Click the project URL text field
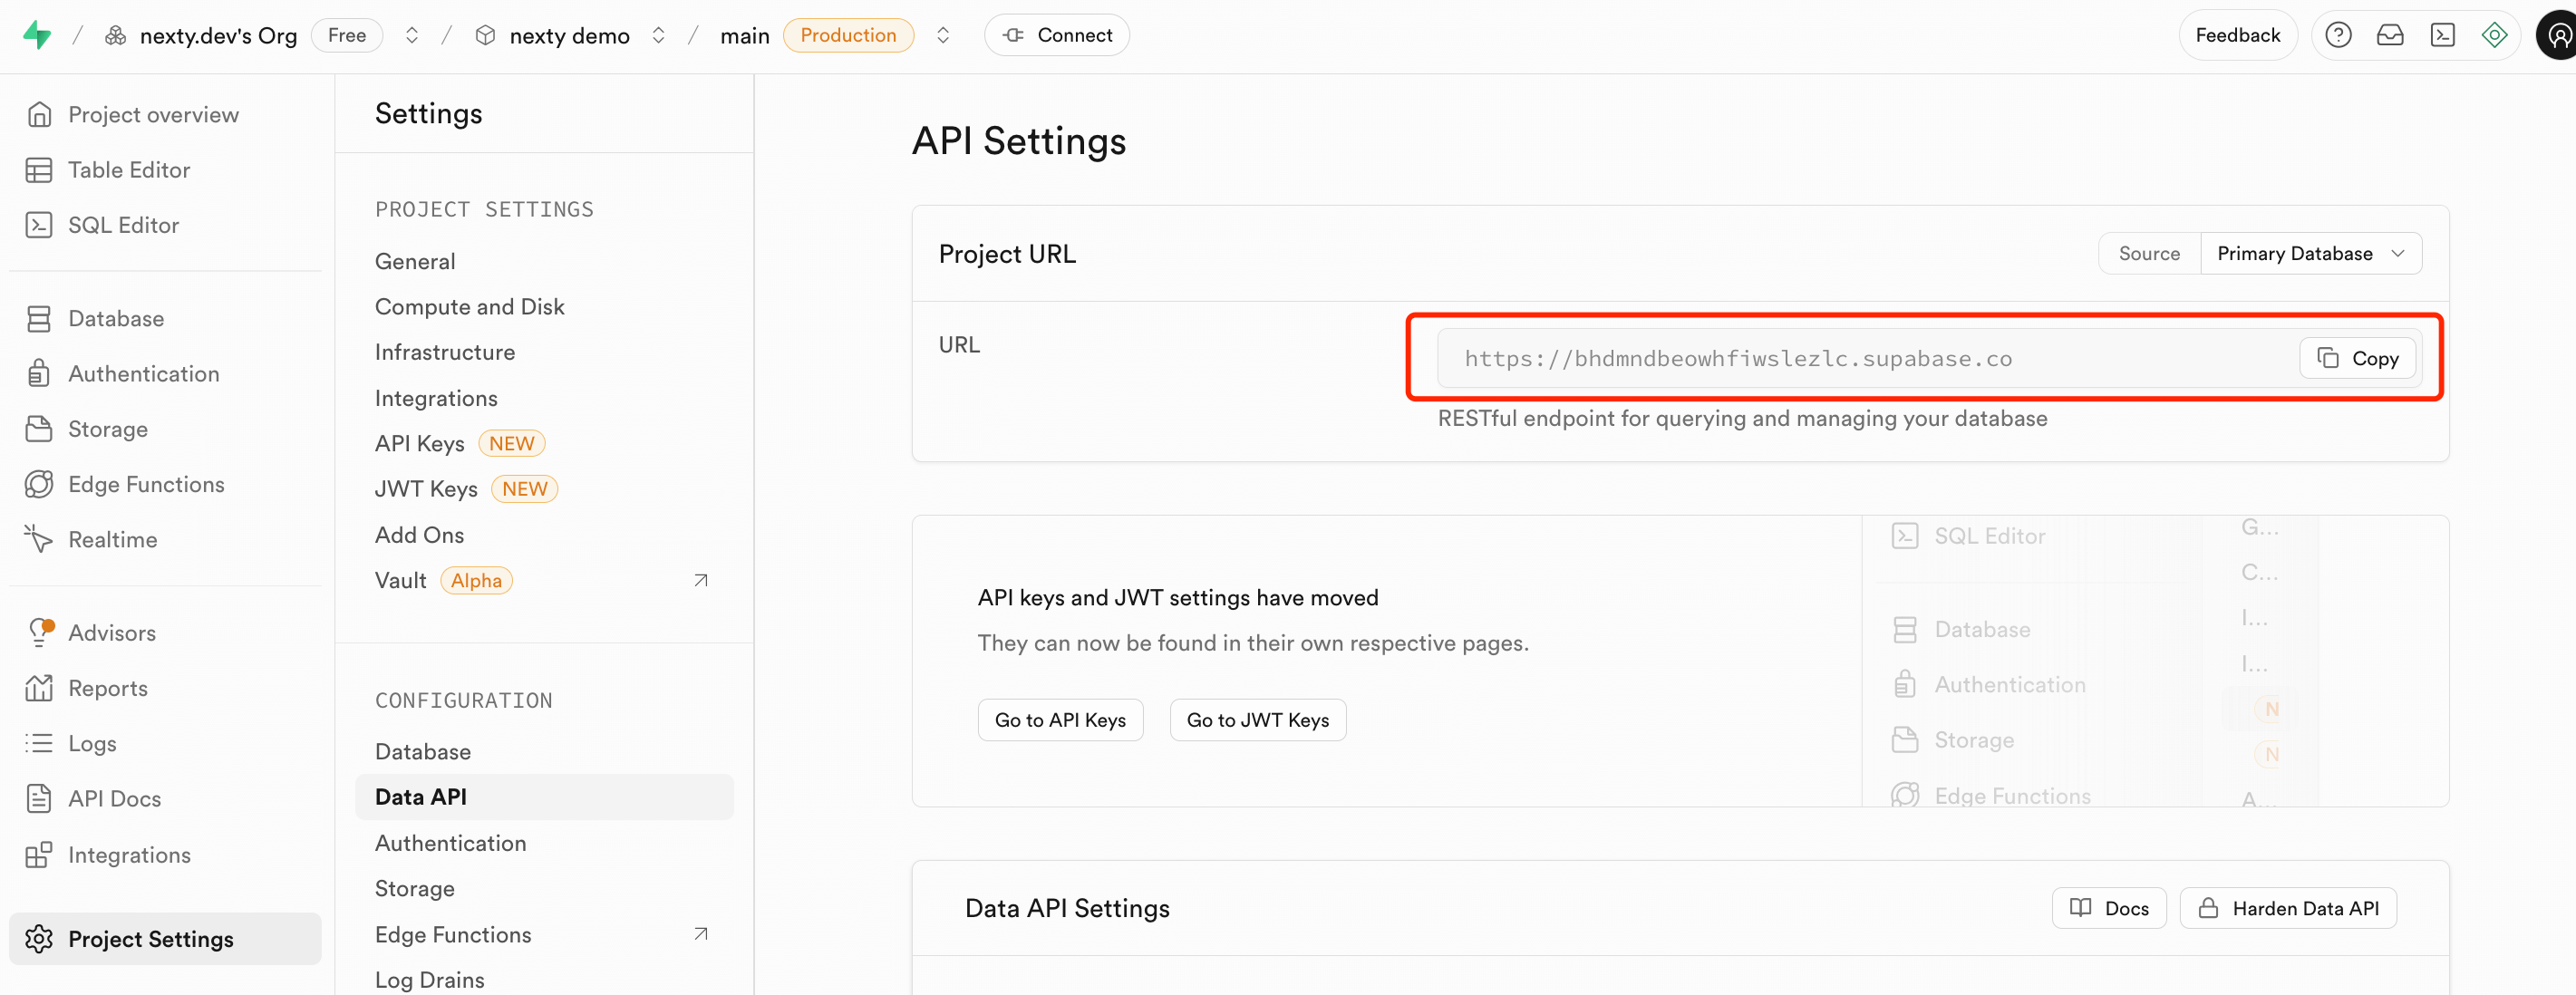Screen dimensions: 2576x995 [1860, 358]
